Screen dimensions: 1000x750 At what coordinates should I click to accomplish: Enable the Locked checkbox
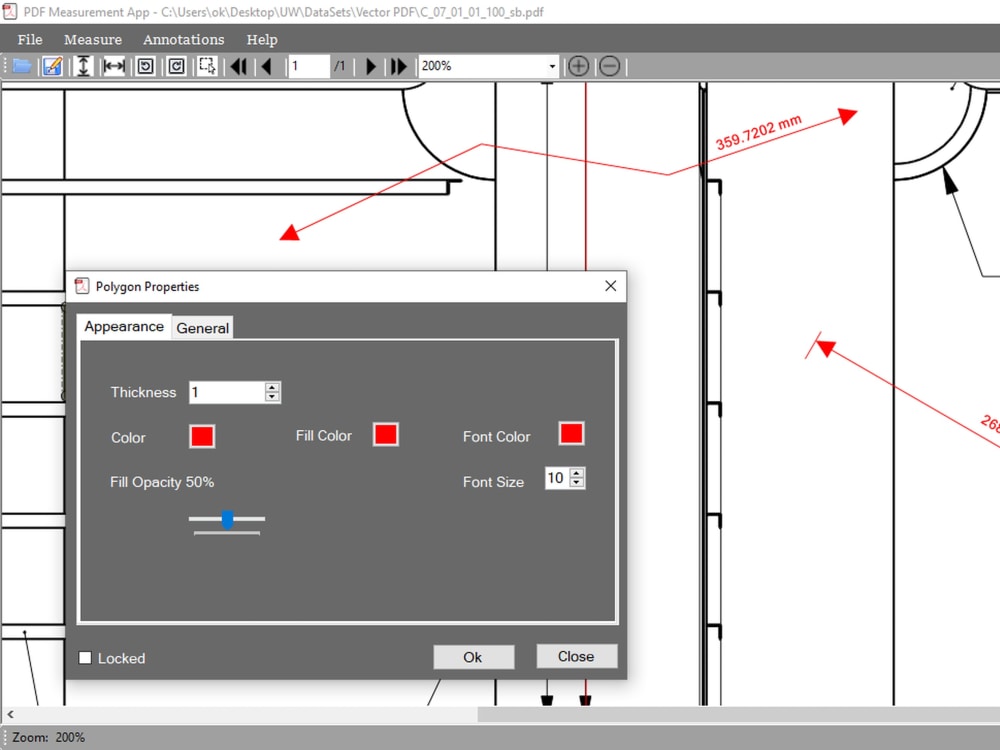[x=85, y=658]
